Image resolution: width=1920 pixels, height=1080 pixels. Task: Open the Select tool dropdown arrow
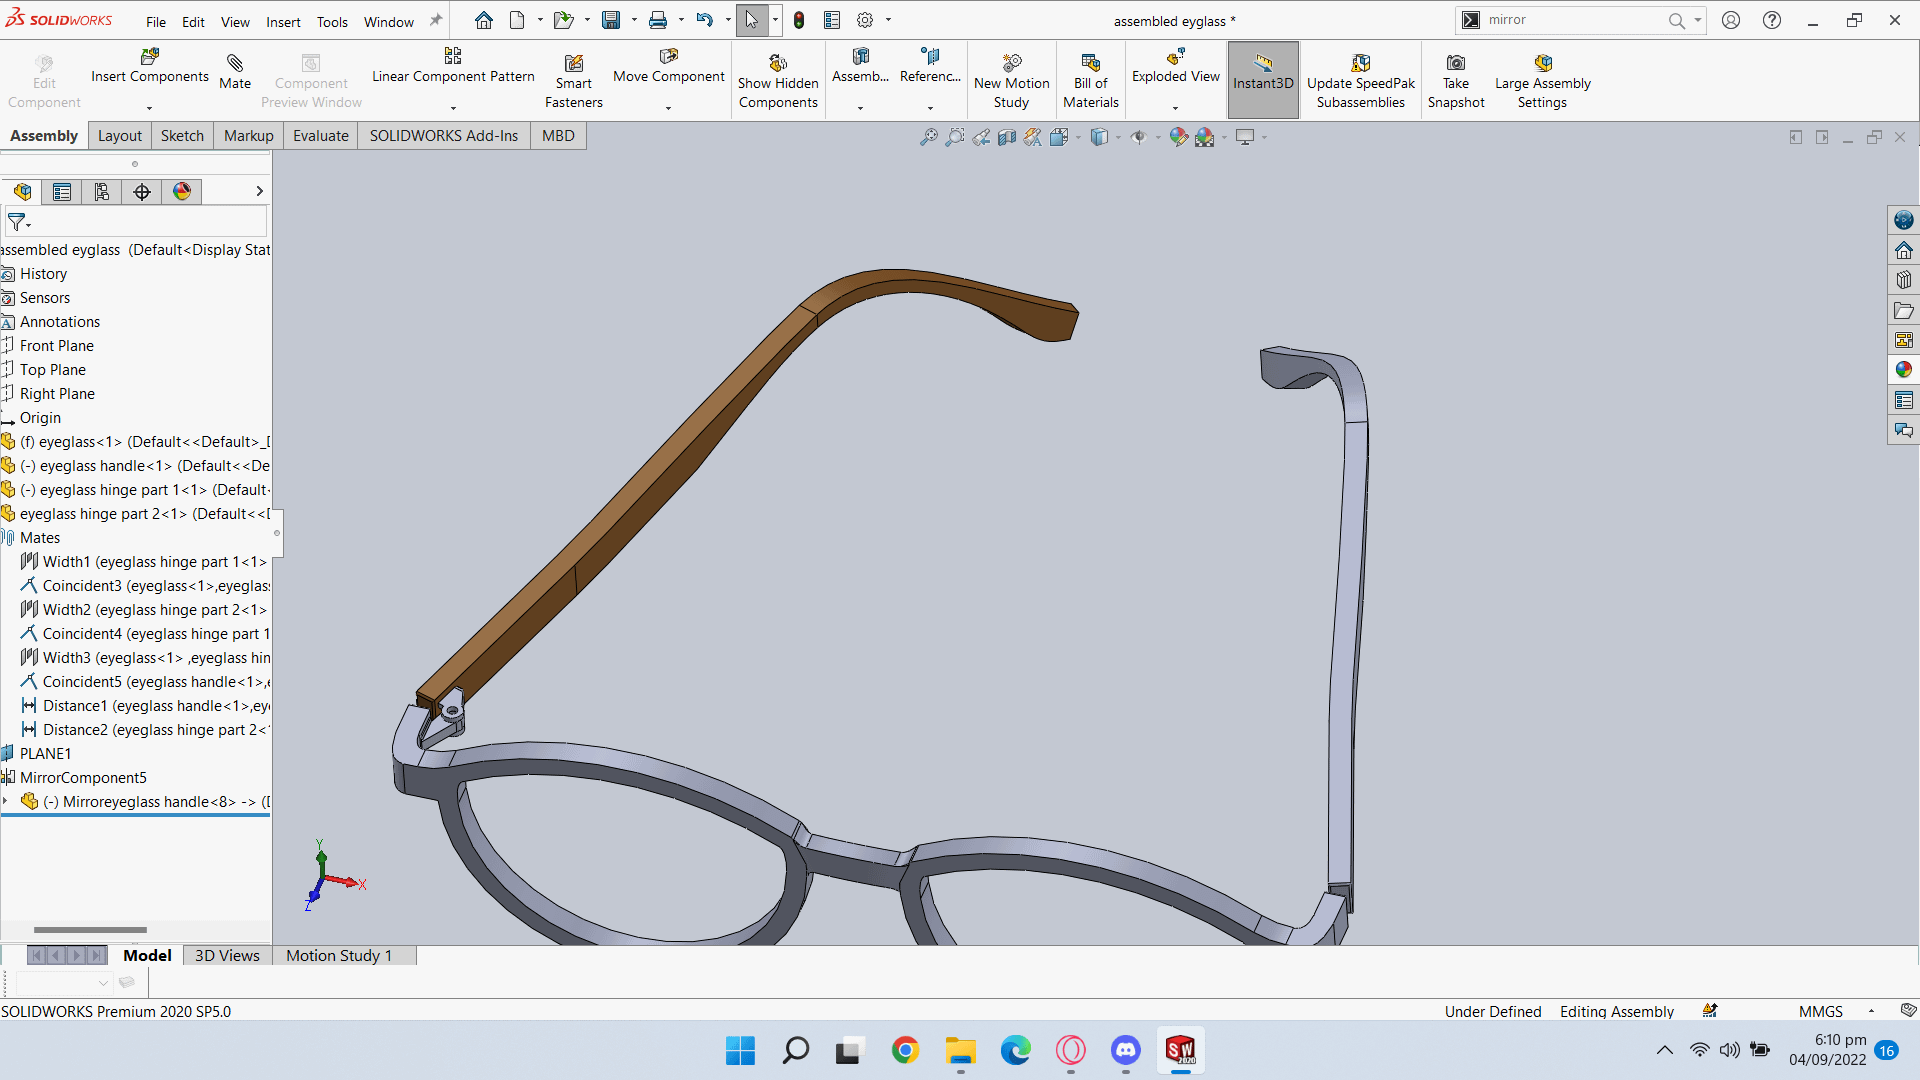pyautogui.click(x=775, y=20)
